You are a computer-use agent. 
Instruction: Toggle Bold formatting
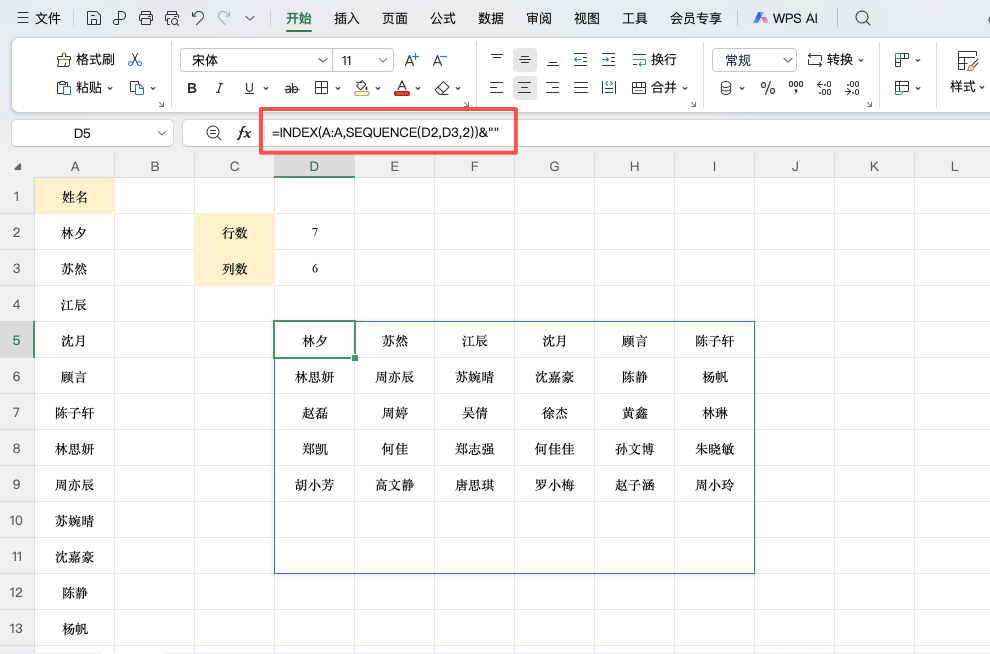coord(192,88)
